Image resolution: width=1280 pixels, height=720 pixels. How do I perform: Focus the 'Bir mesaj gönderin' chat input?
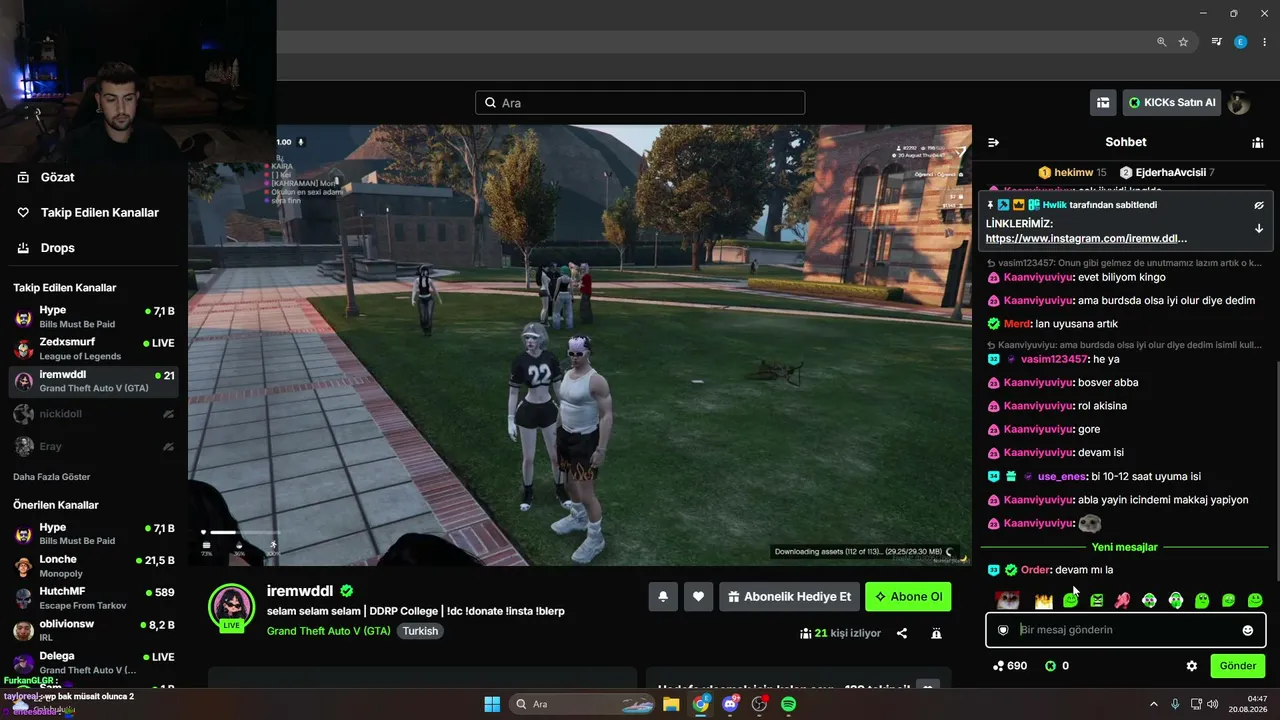click(1125, 630)
